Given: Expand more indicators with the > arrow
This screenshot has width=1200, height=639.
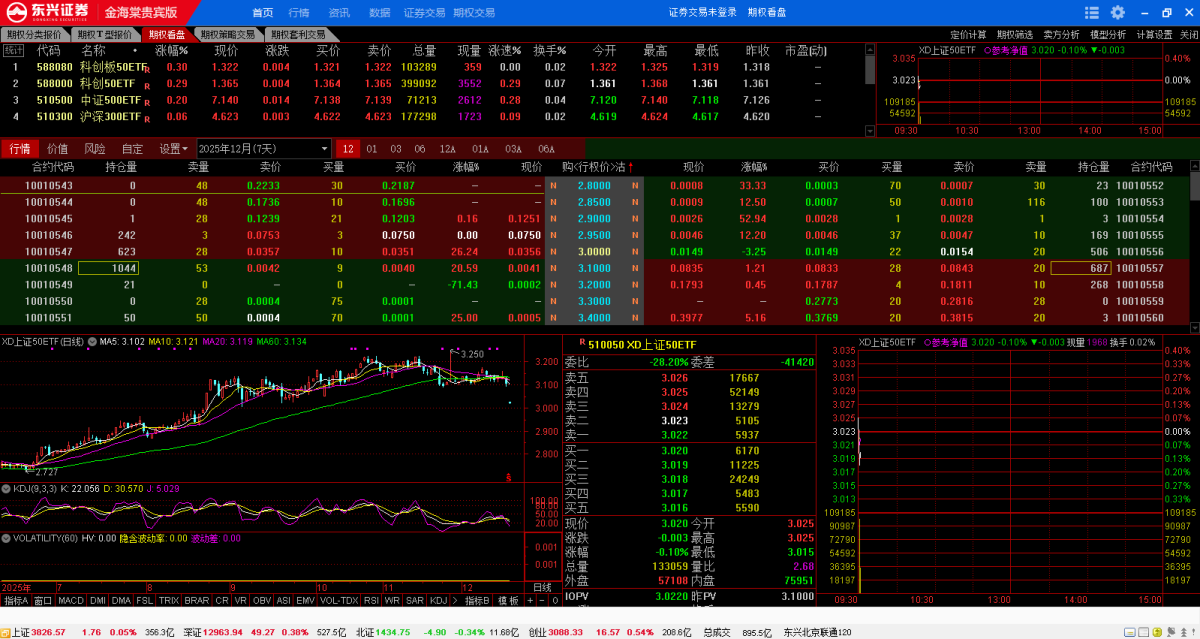Looking at the screenshot, I should 456,601.
